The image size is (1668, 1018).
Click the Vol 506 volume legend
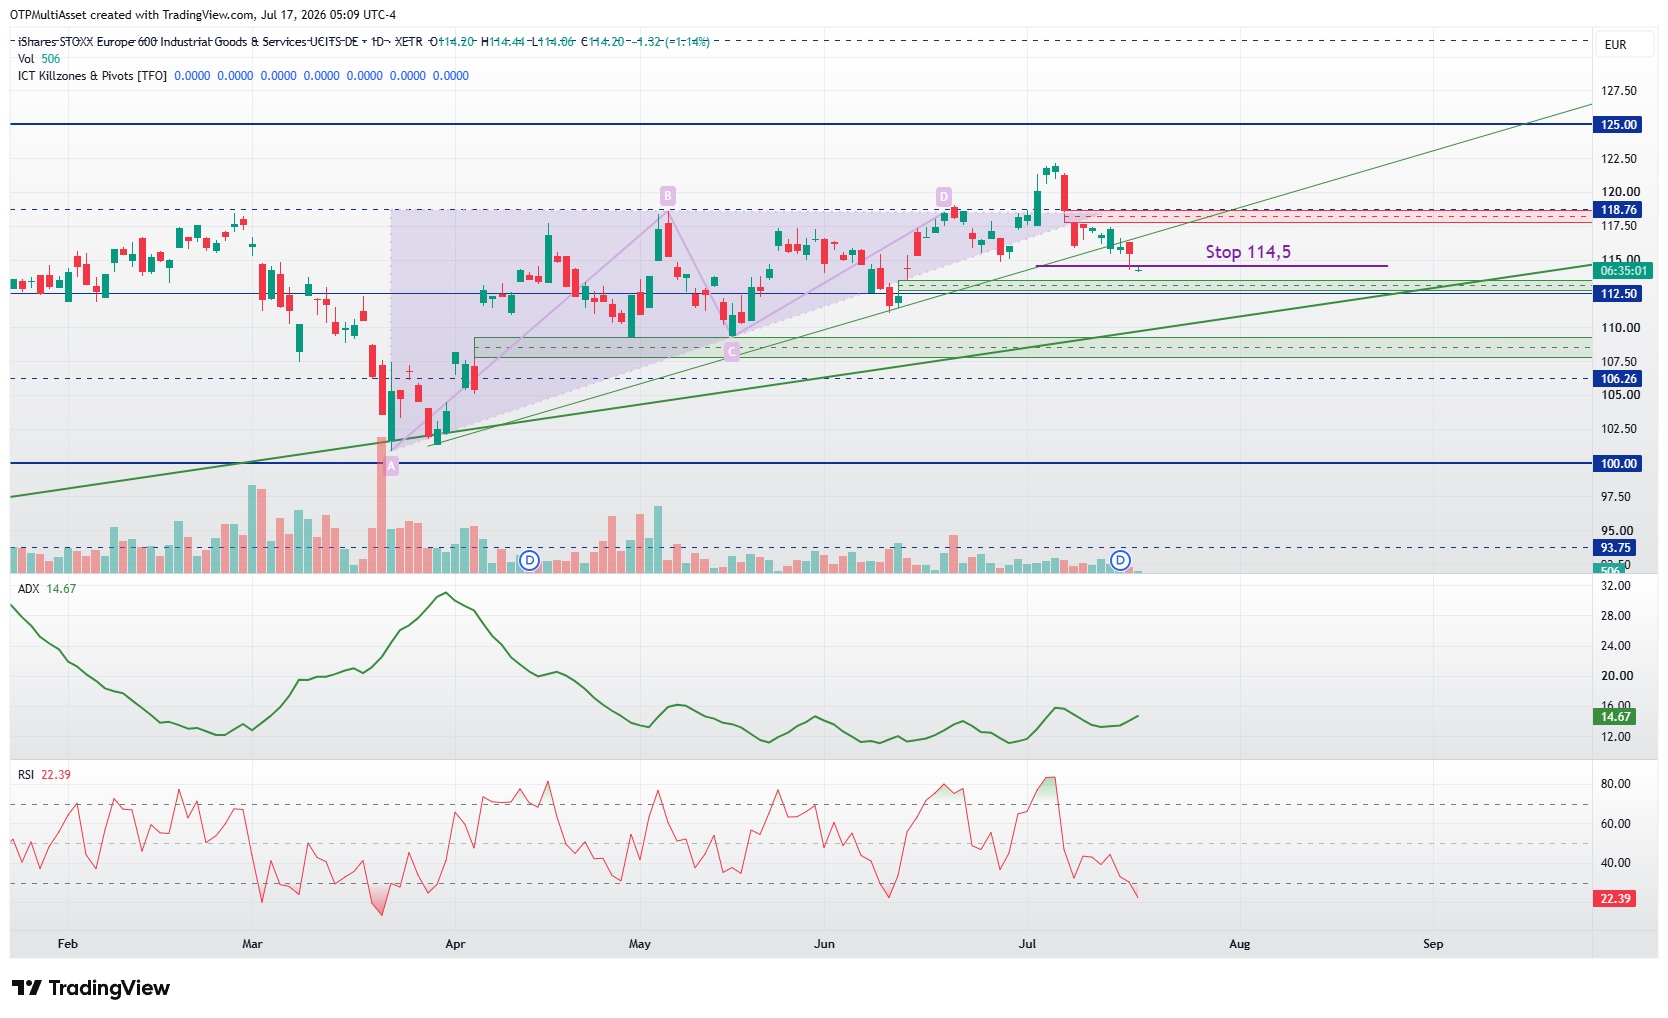pos(39,59)
